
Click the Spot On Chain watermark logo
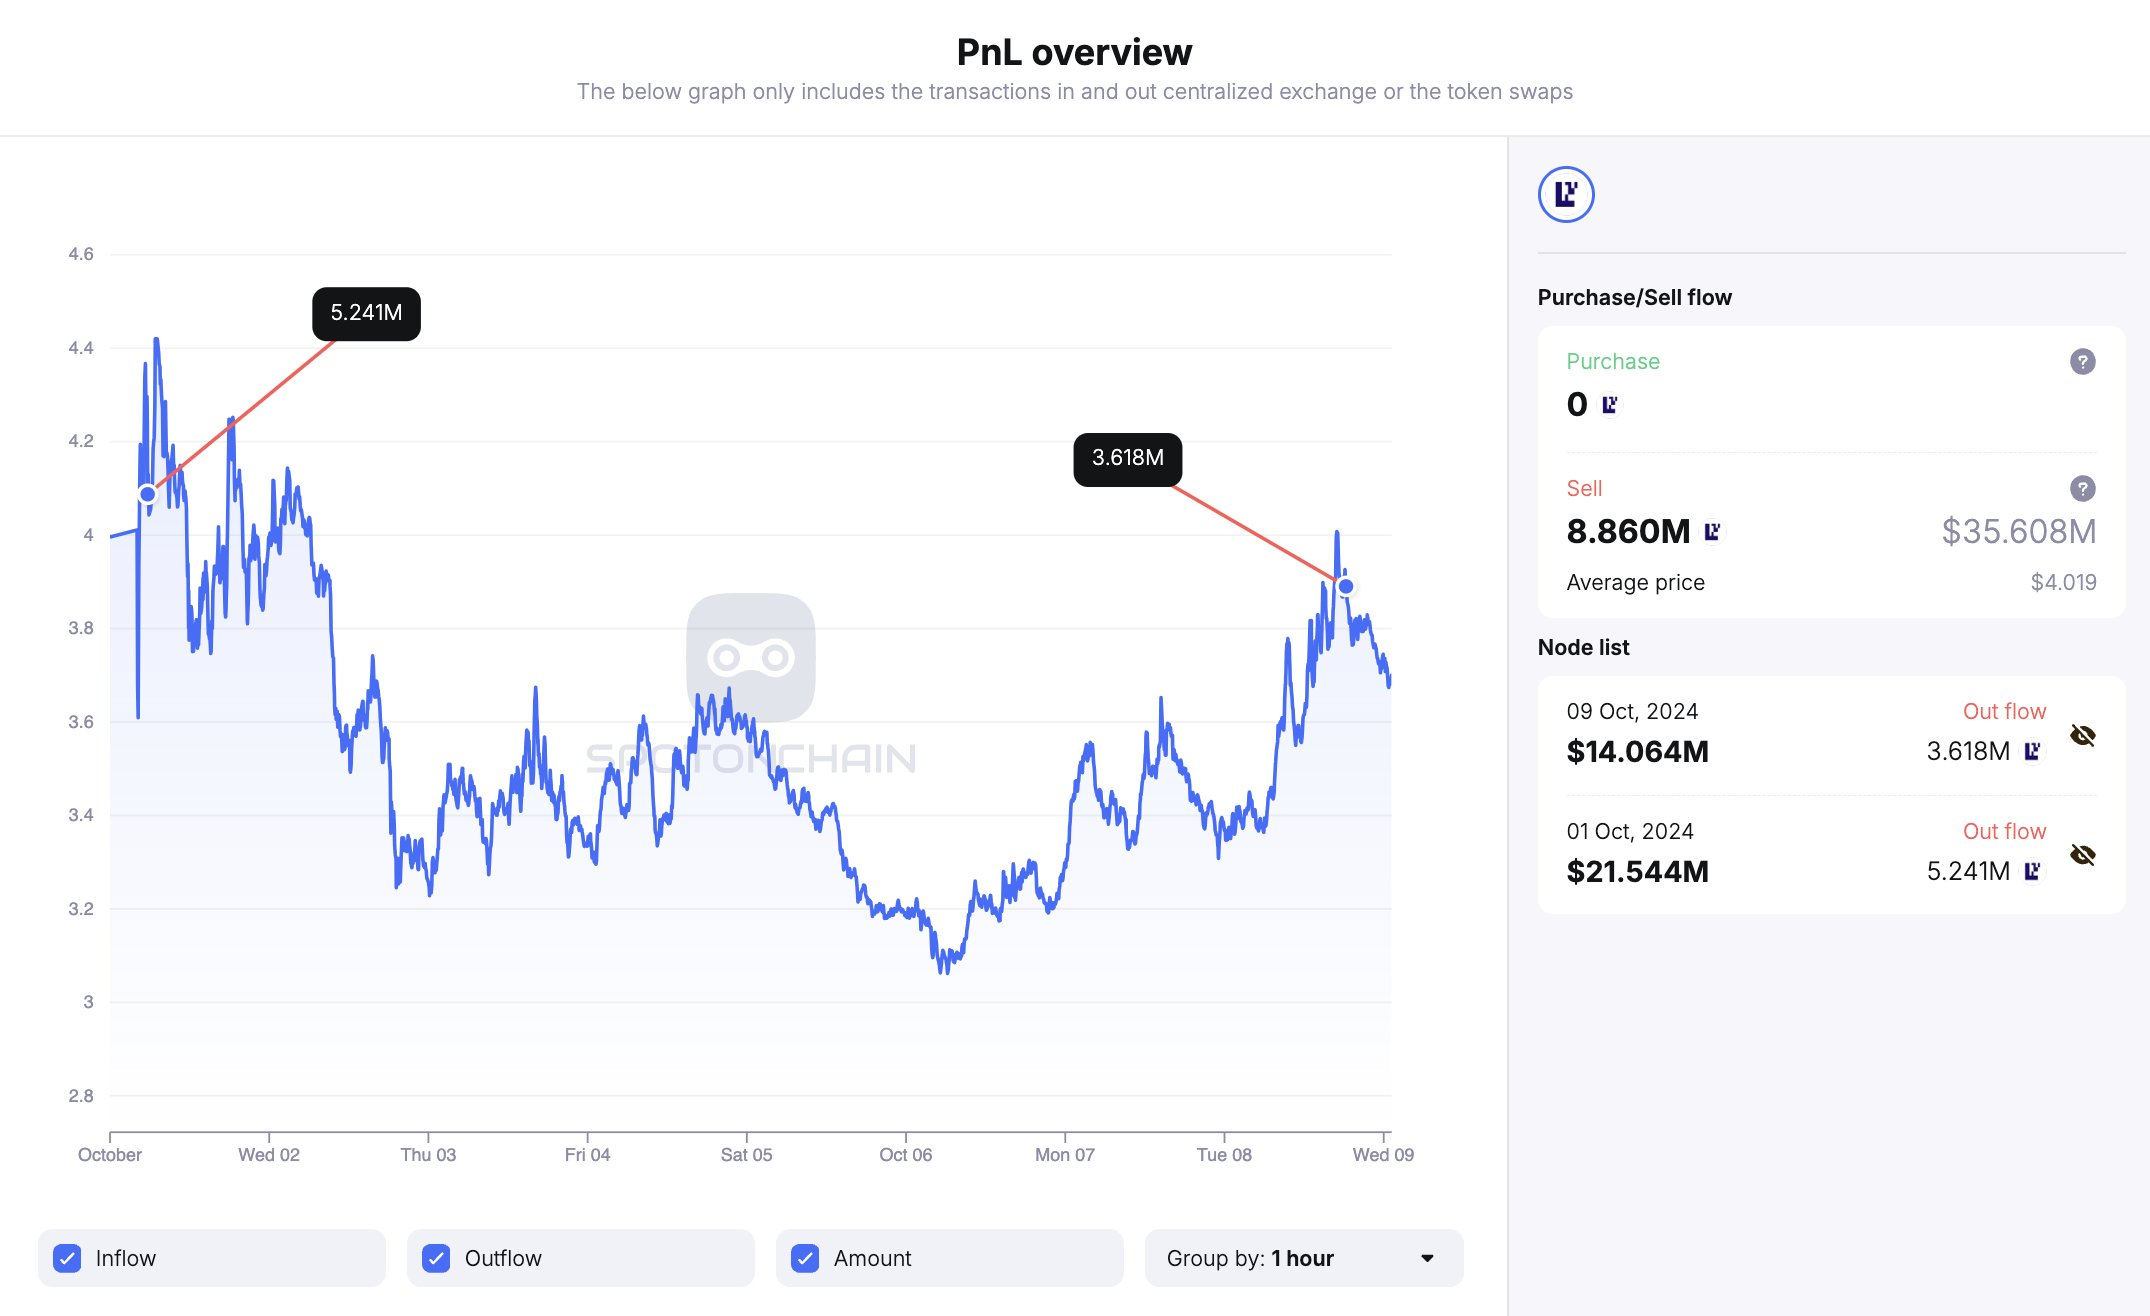[751, 658]
